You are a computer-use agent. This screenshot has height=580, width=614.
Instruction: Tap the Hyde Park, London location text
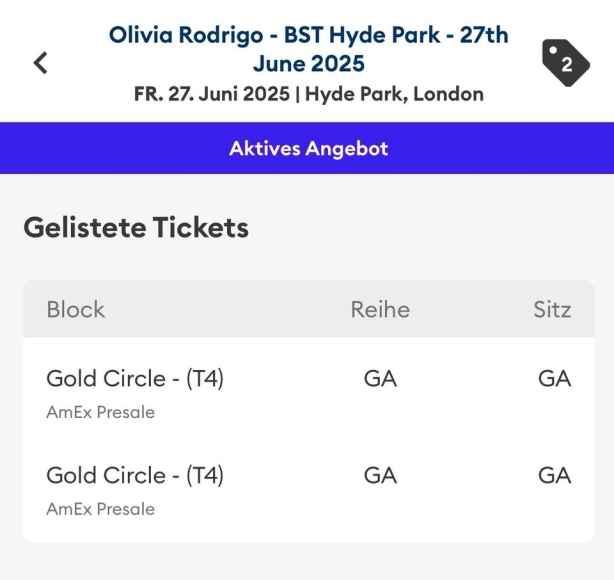pyautogui.click(x=395, y=95)
